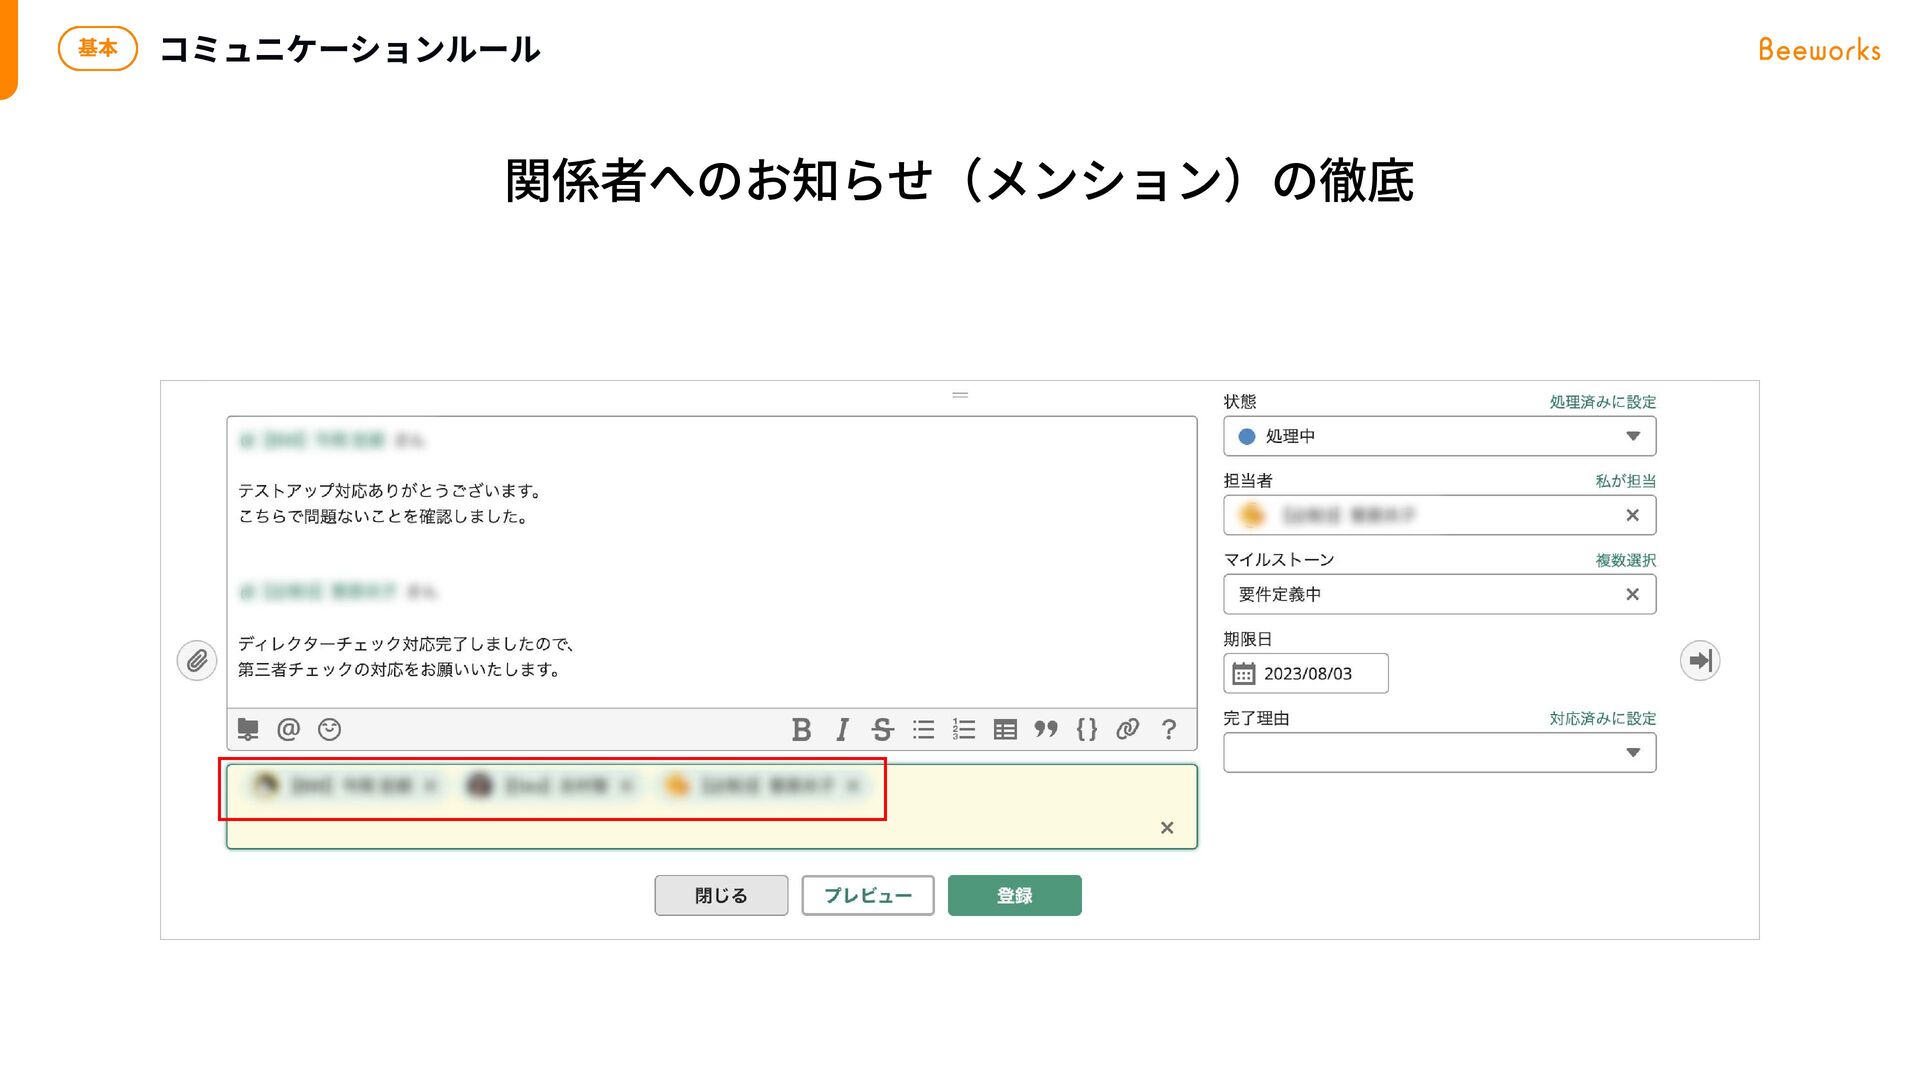This screenshot has width=1920, height=1080.
Task: Toggle bold formatting in comment editor
Action: pyautogui.click(x=801, y=729)
